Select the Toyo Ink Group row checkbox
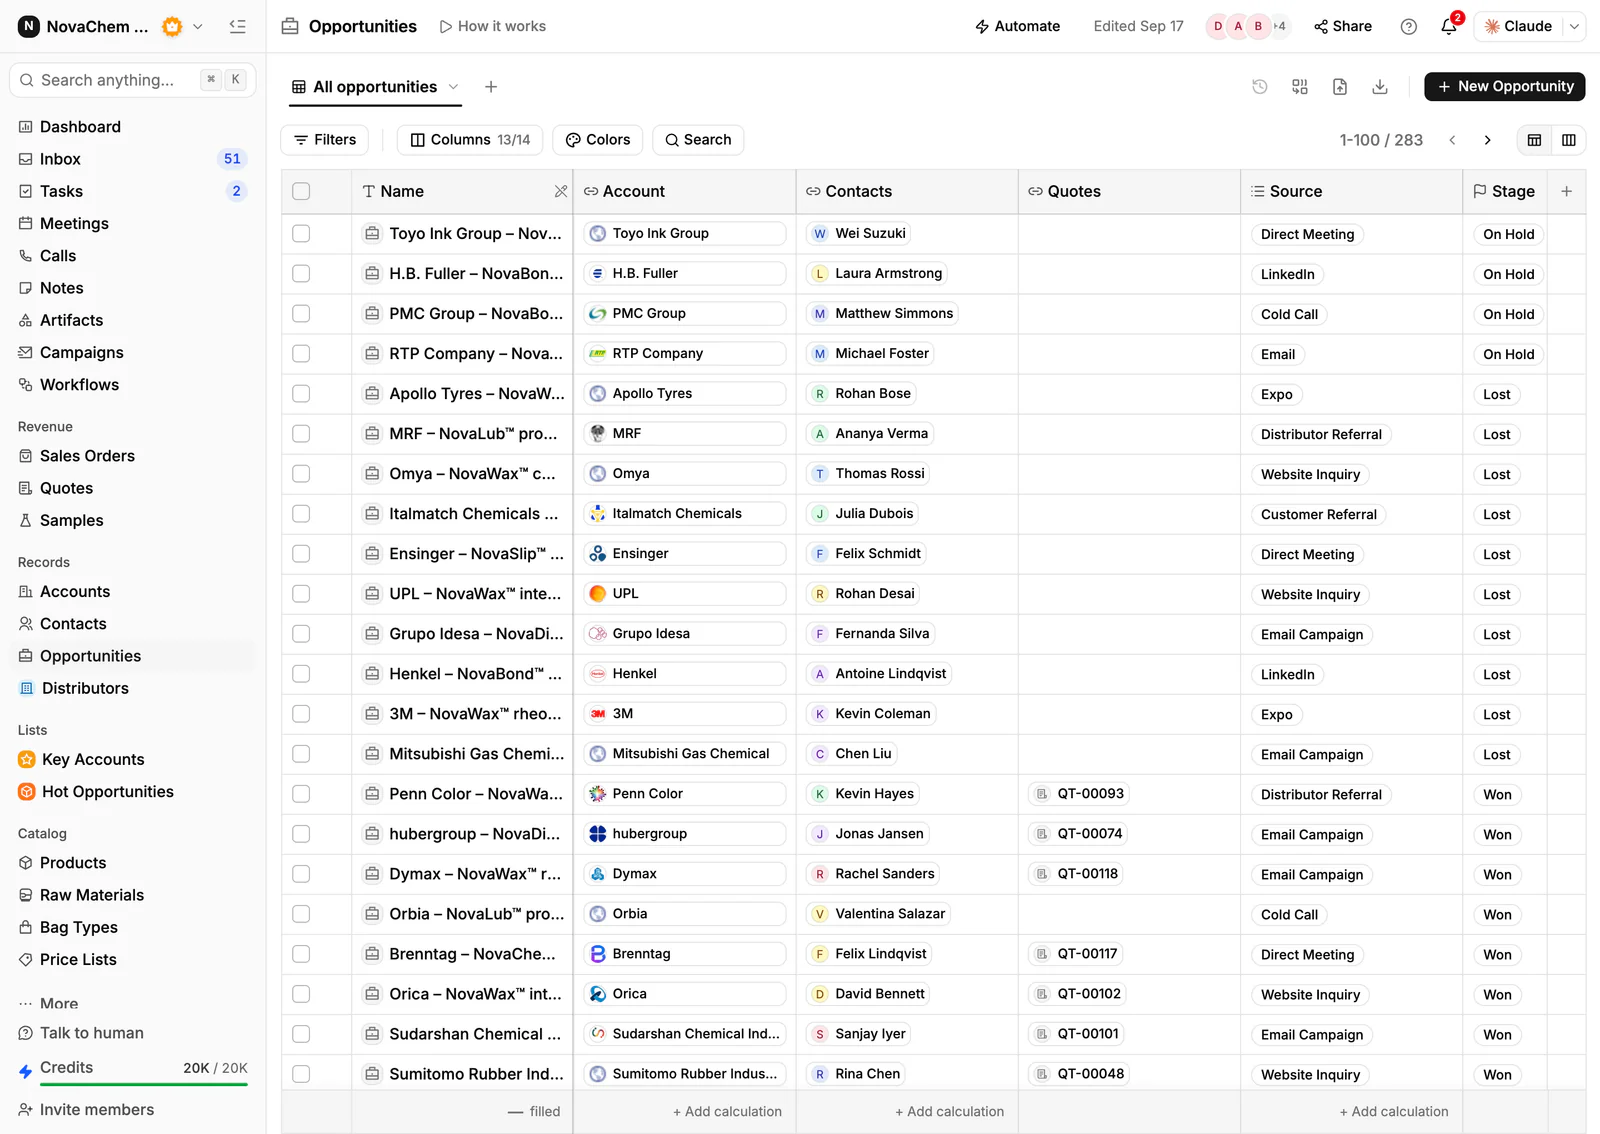This screenshot has height=1134, width=1600. click(301, 233)
